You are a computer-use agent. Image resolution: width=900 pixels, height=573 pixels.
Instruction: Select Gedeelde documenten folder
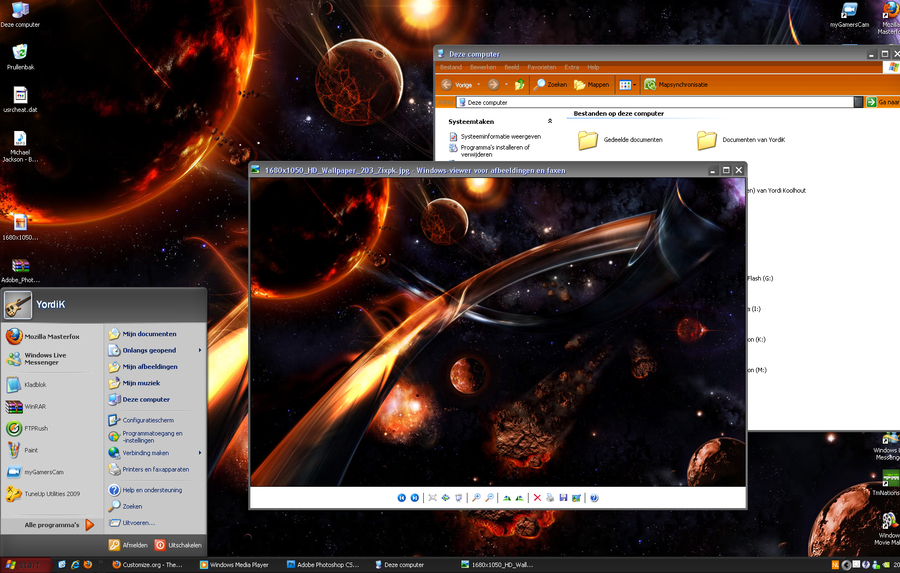(620, 140)
